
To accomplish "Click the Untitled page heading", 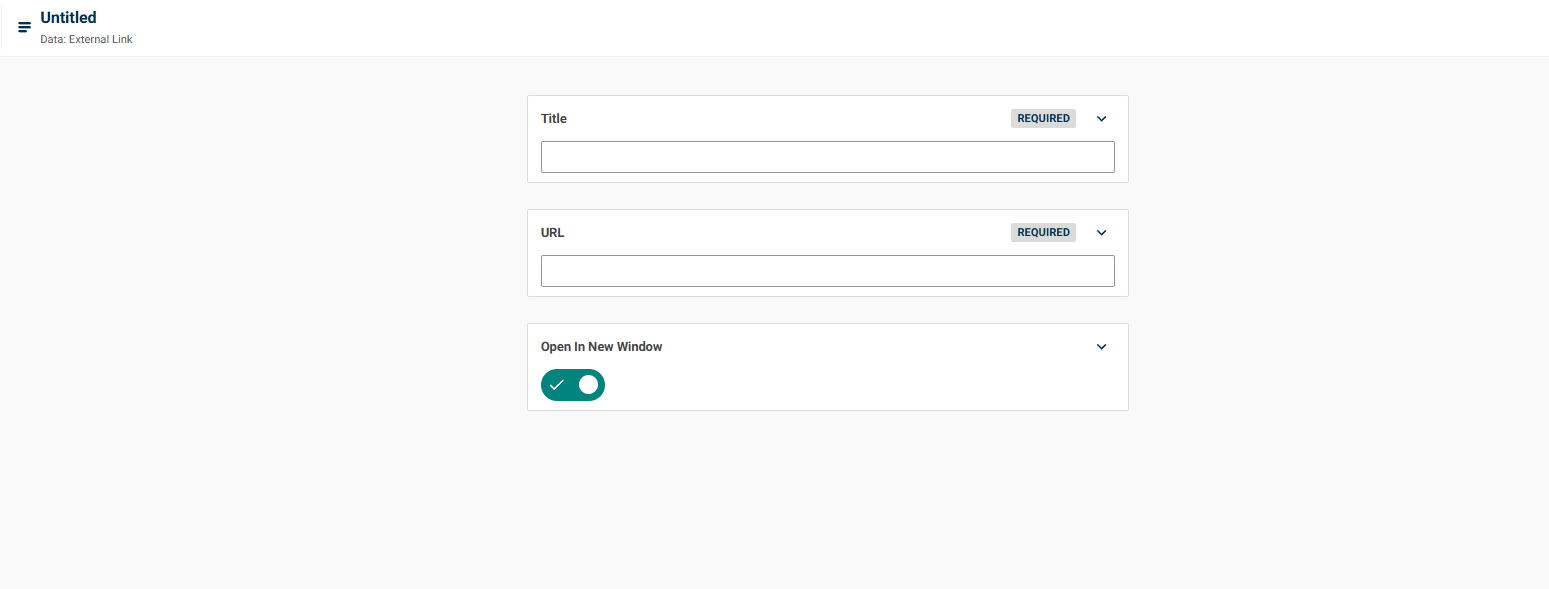I will (x=68, y=18).
